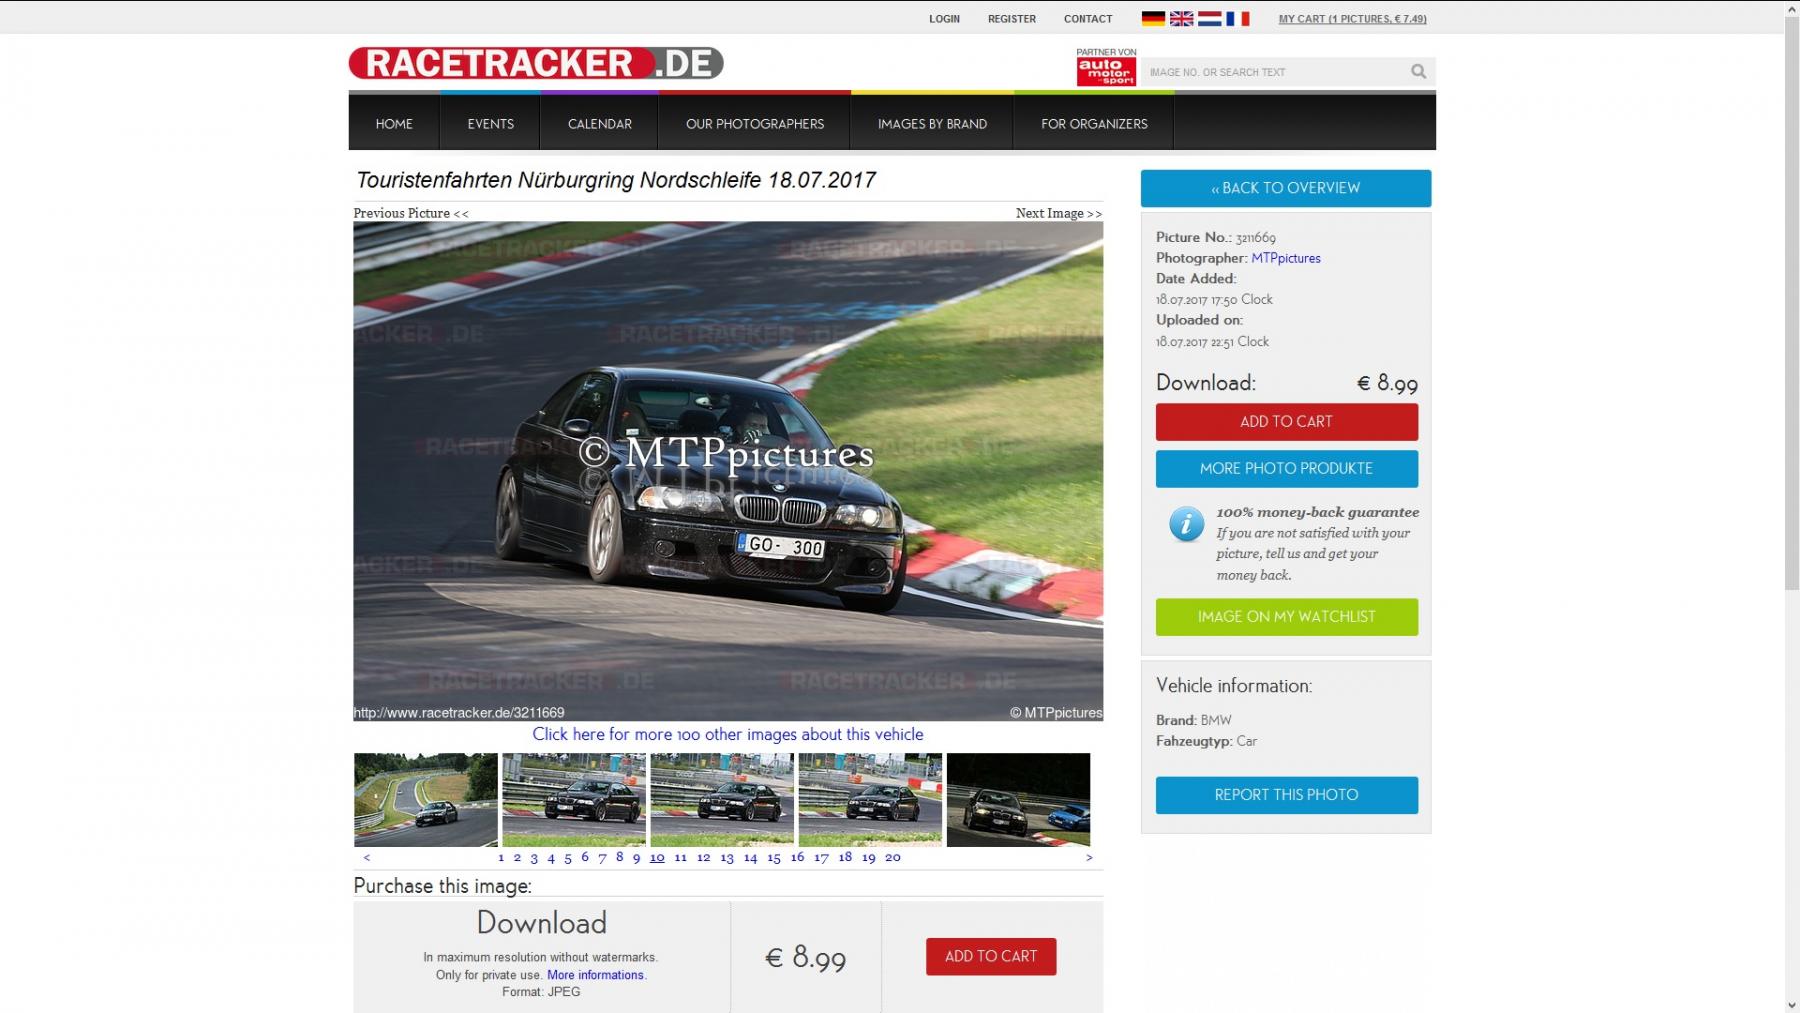The width and height of the screenshot is (1800, 1013).
Task: Click the German flag language icon
Action: coord(1153,18)
